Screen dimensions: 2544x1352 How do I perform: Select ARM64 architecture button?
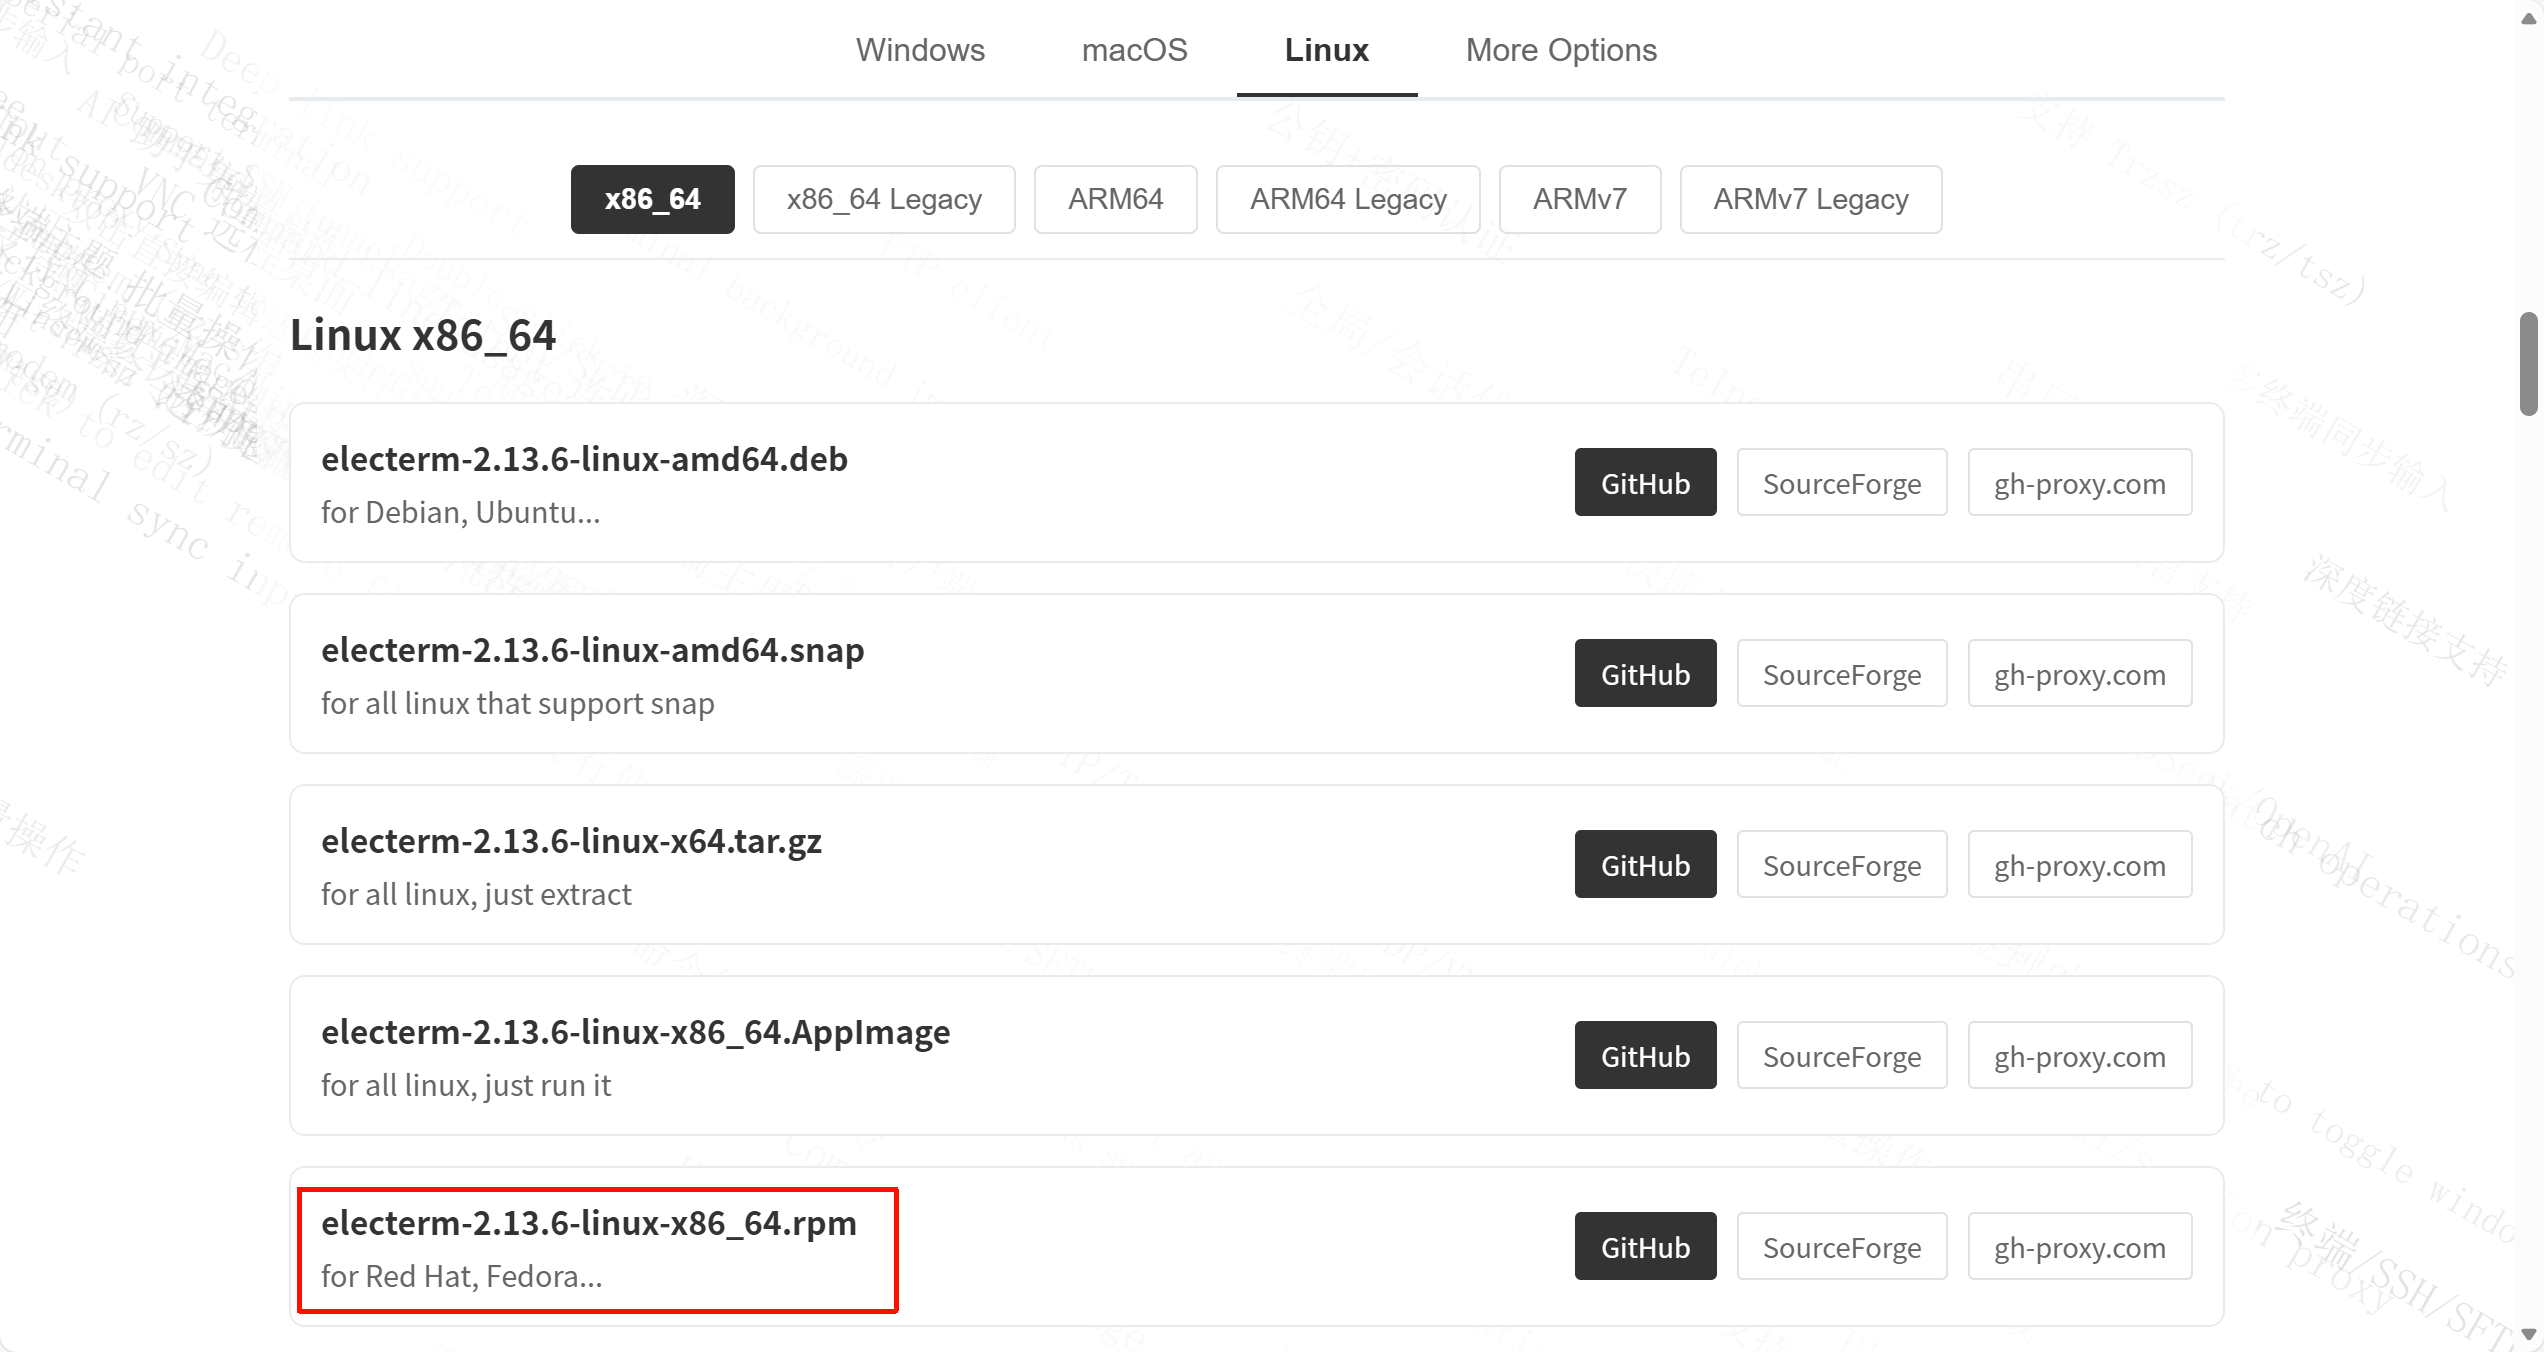(1115, 199)
